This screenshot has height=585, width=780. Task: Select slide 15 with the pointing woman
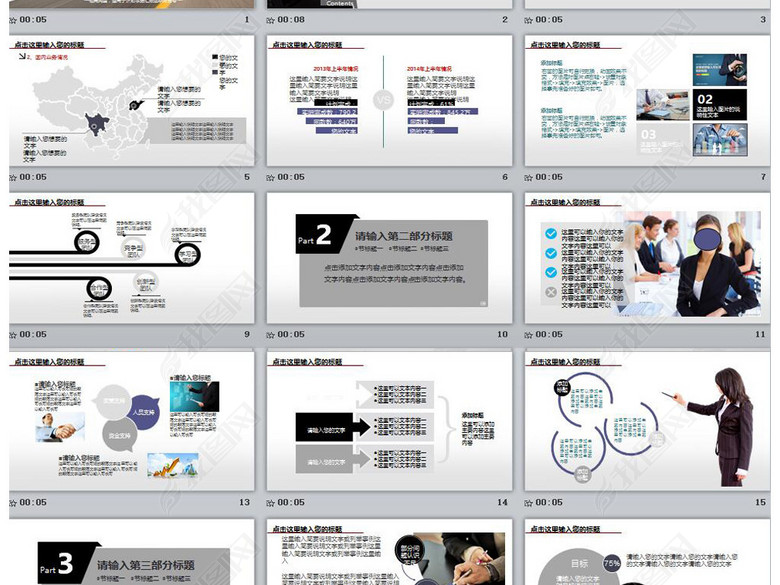[646, 425]
